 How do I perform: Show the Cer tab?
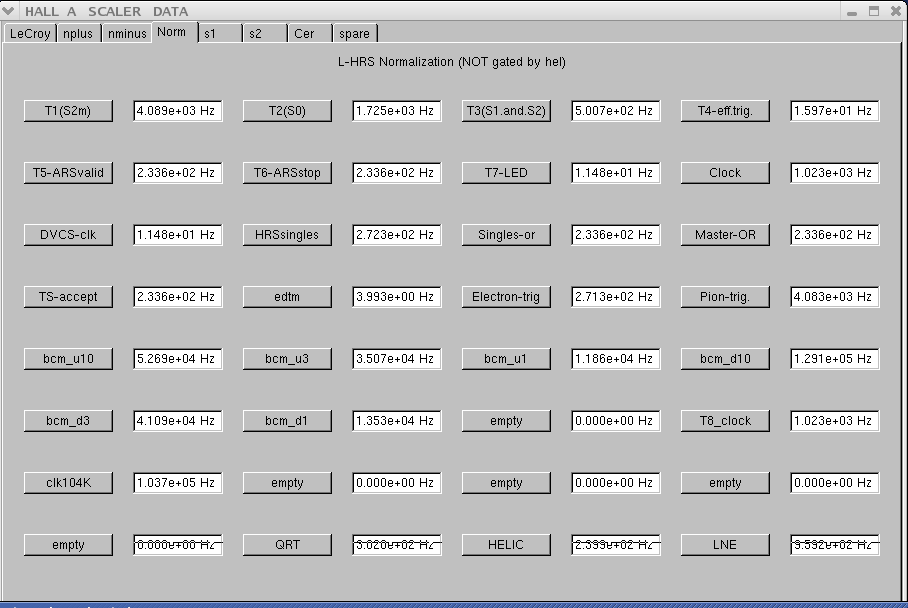pyautogui.click(x=310, y=34)
